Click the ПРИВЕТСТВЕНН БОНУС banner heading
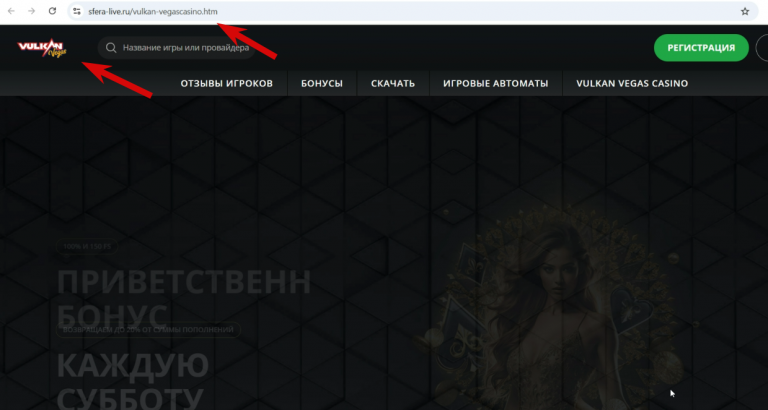 (184, 299)
